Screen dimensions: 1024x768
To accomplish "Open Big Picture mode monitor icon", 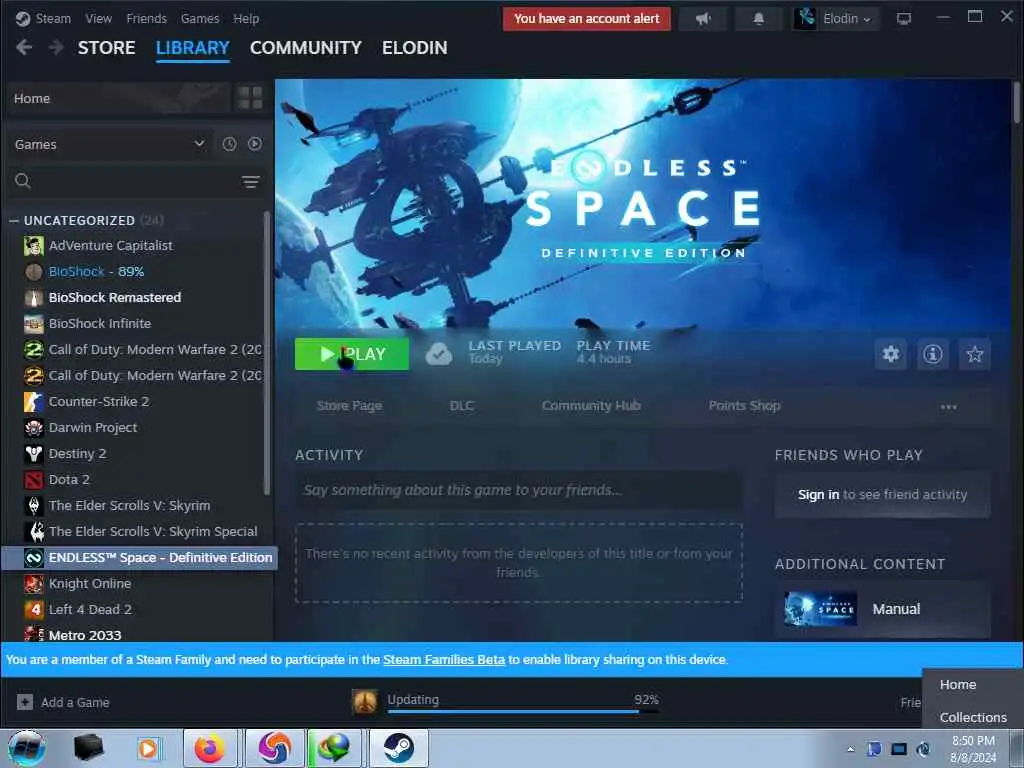I will coord(904,19).
